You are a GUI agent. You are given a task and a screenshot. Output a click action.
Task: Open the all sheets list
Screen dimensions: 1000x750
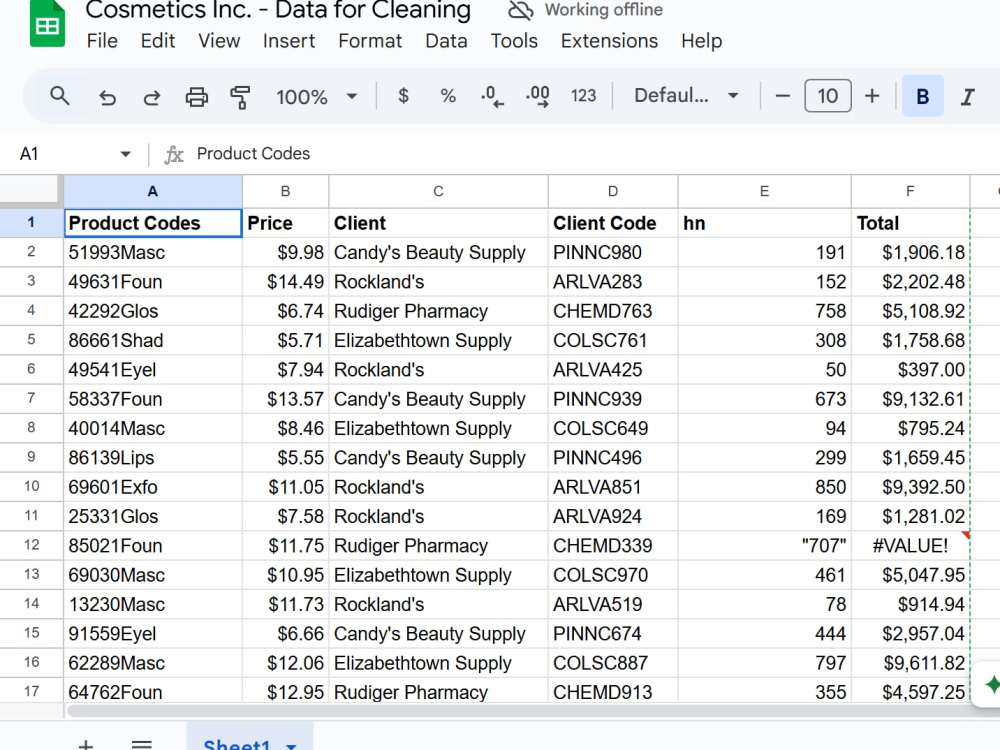pos(142,744)
